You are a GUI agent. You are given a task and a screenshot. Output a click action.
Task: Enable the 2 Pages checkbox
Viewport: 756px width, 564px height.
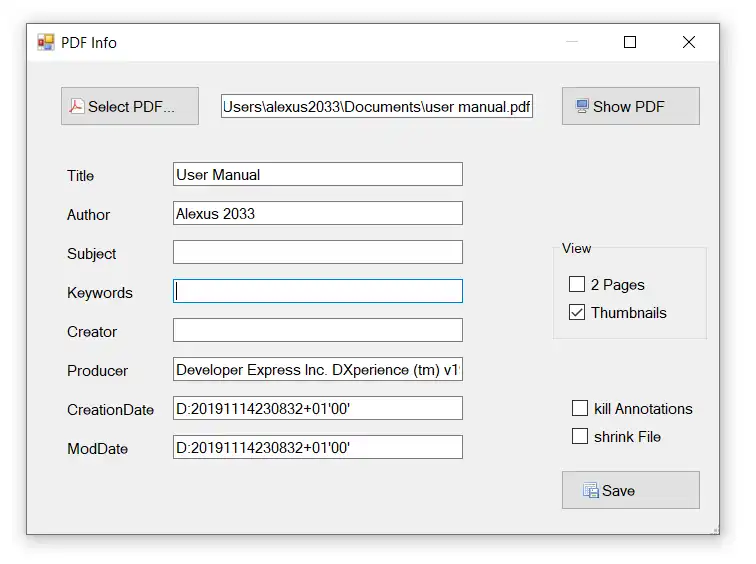pyautogui.click(x=577, y=284)
